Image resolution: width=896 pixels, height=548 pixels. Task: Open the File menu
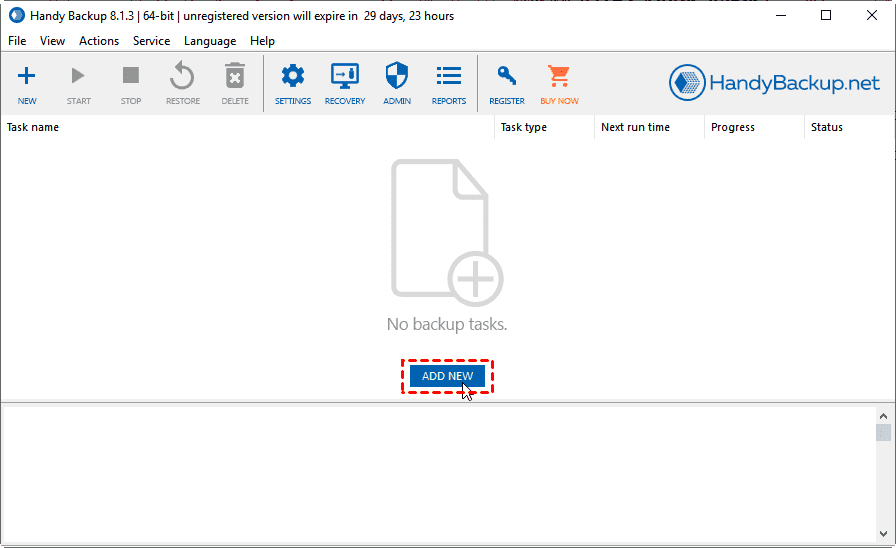17,41
